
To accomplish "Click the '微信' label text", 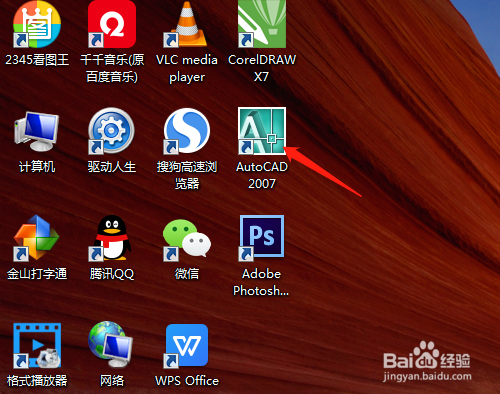I will click(x=187, y=274).
